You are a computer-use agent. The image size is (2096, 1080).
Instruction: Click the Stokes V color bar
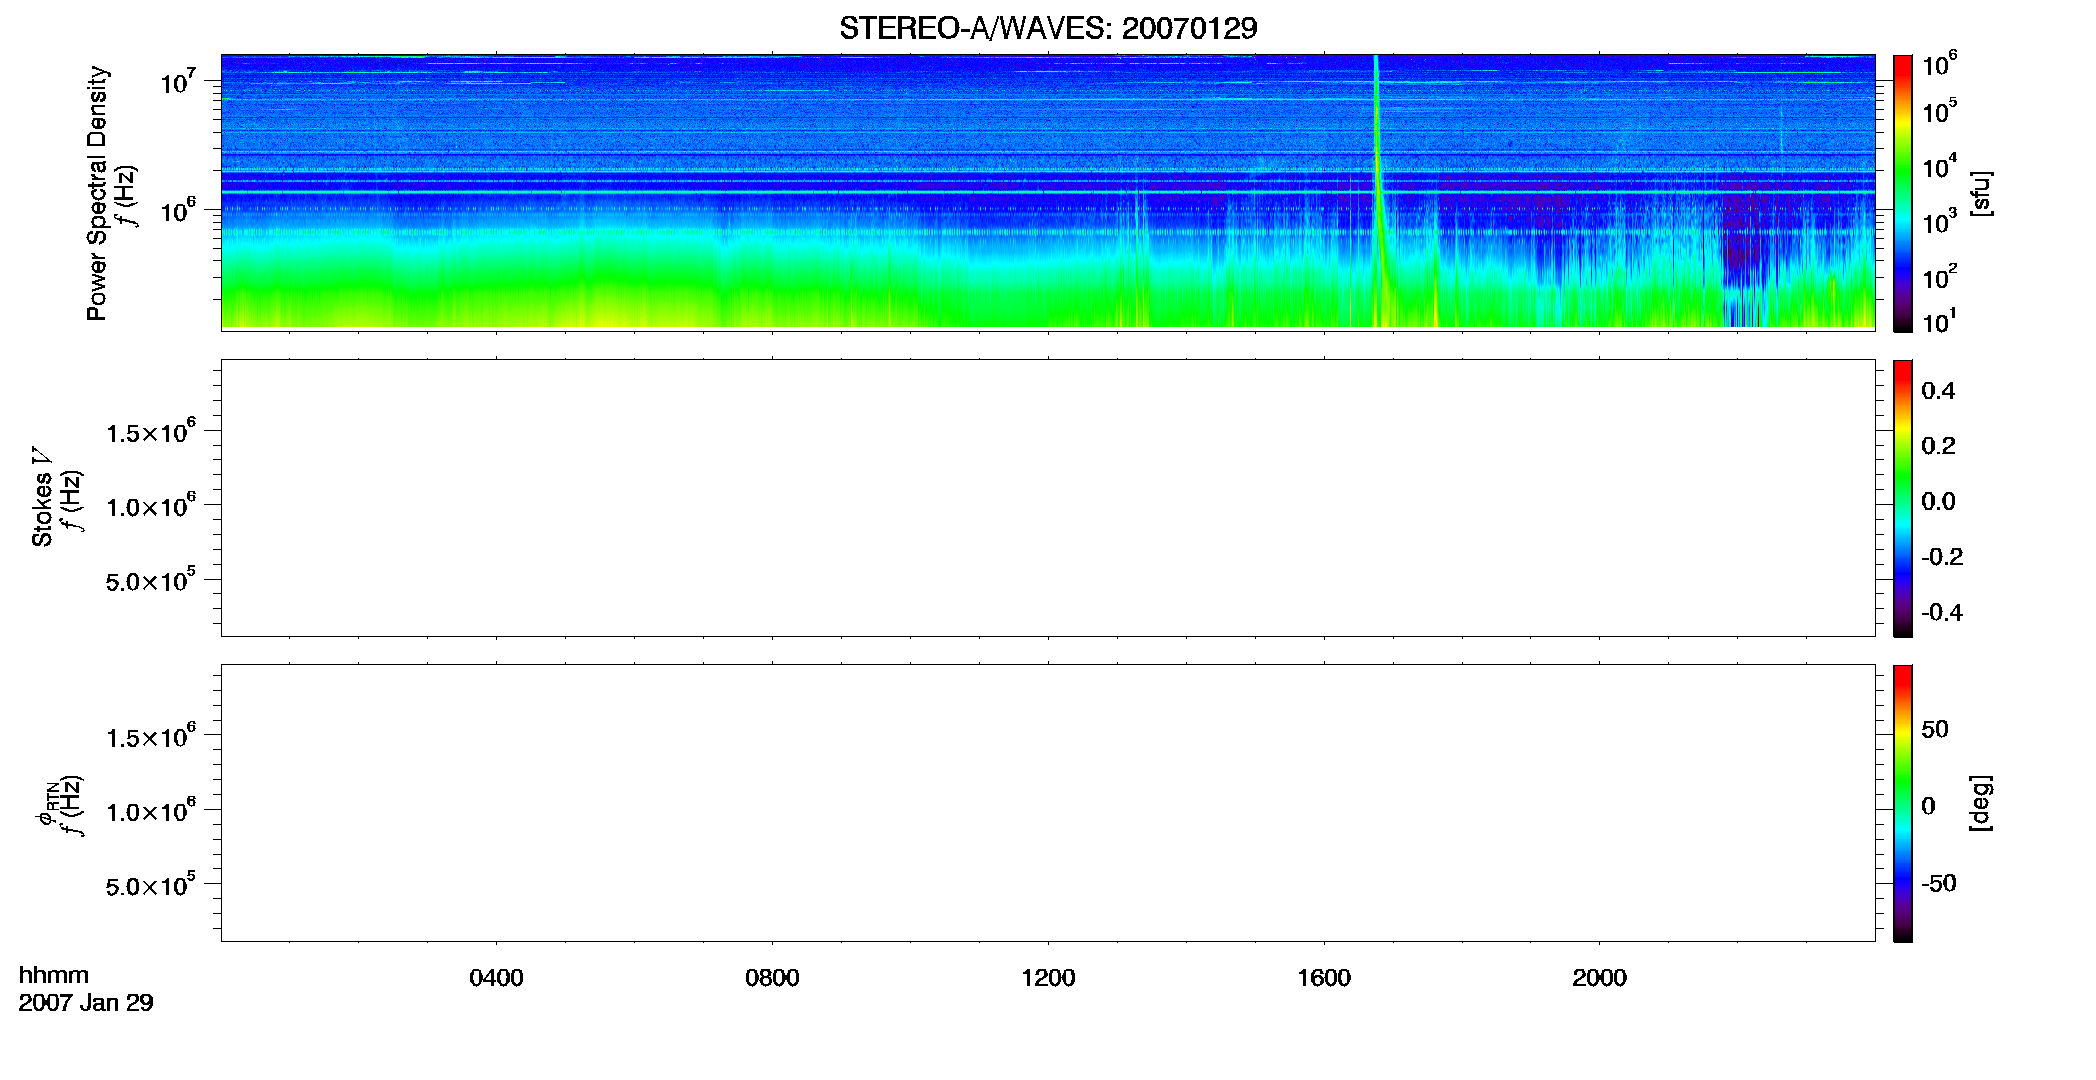click(x=1903, y=498)
